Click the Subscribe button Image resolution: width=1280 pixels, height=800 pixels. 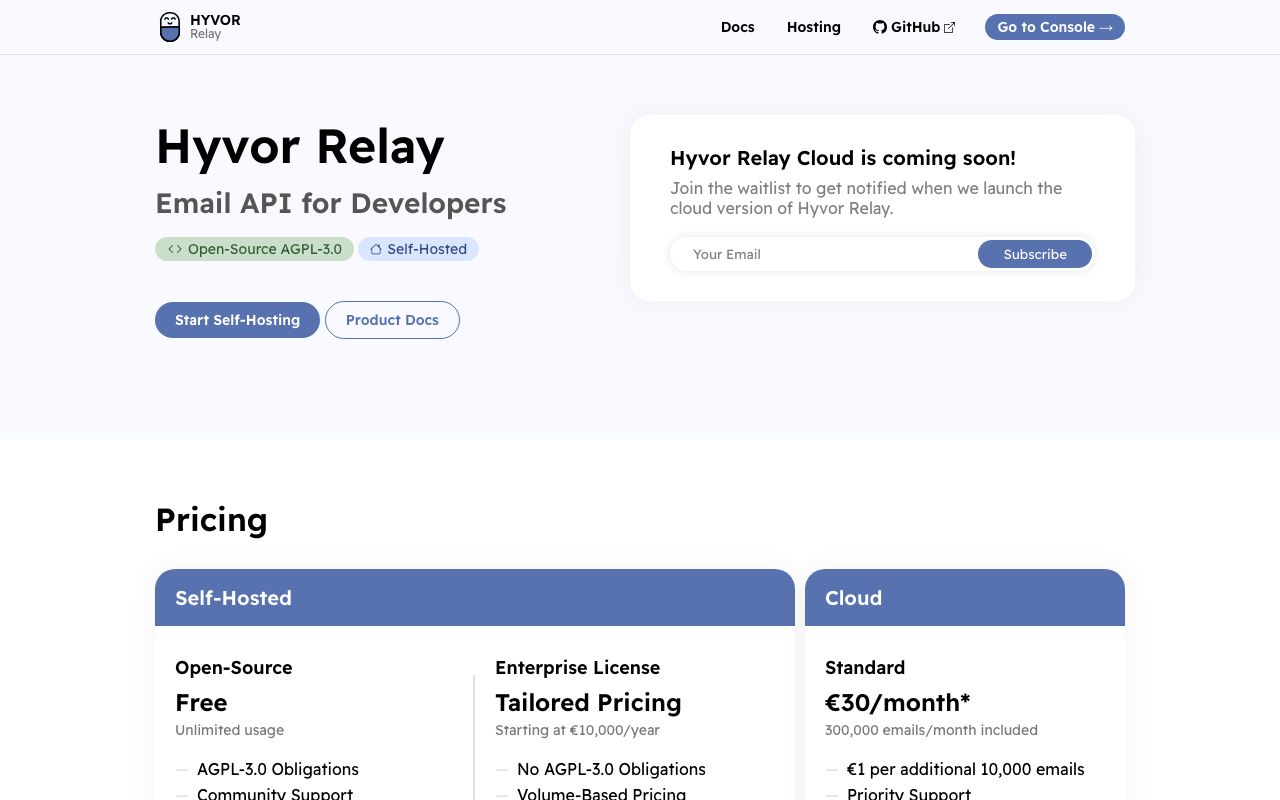tap(1035, 254)
